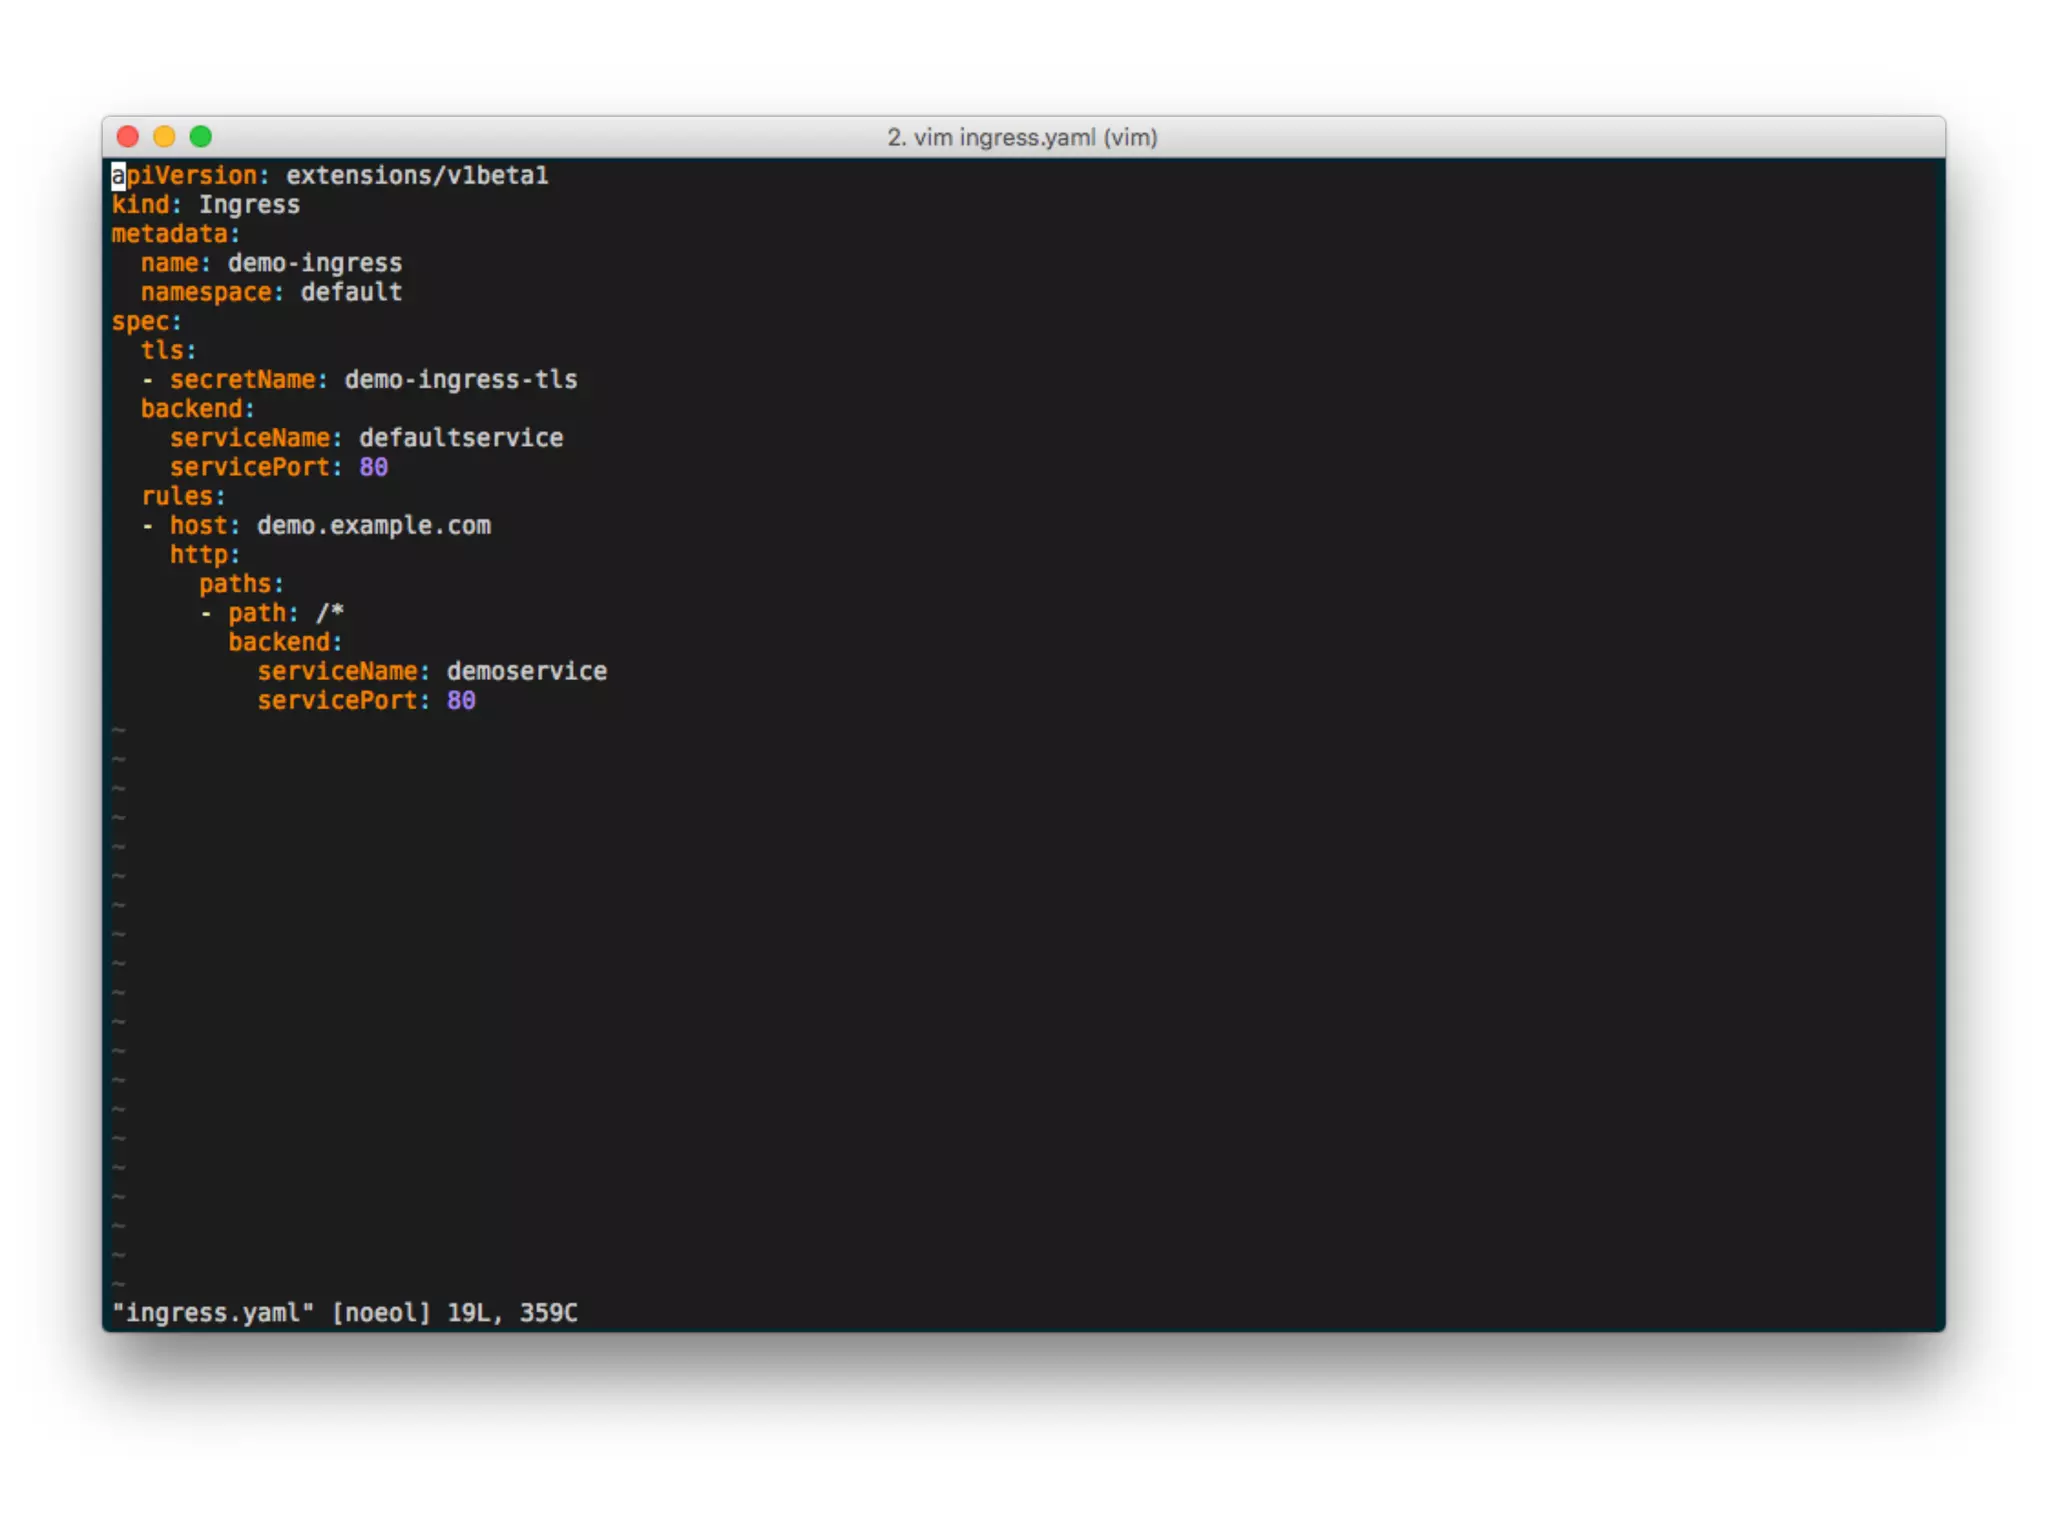This screenshot has width=2048, height=1536.
Task: Click 'defaultservice' service name value
Action: tap(460, 438)
